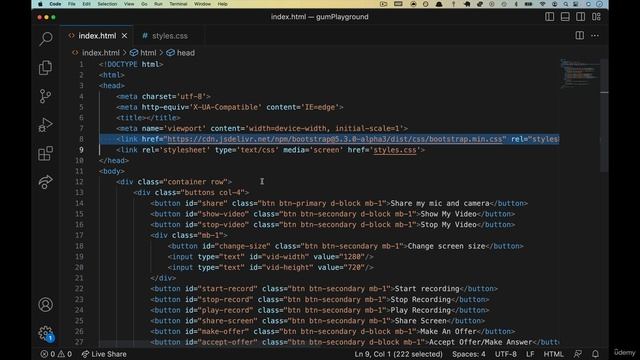Open the Explorer files view
This screenshot has width=640, height=360.
click(46, 68)
